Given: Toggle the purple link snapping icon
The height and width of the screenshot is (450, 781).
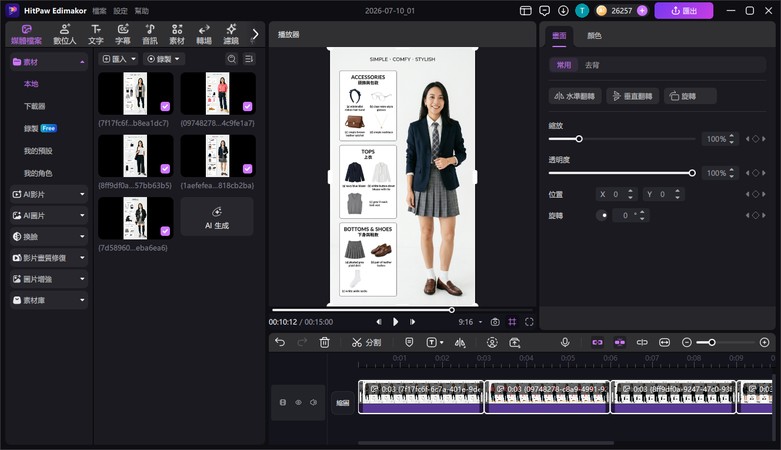Looking at the screenshot, I should pos(597,342).
